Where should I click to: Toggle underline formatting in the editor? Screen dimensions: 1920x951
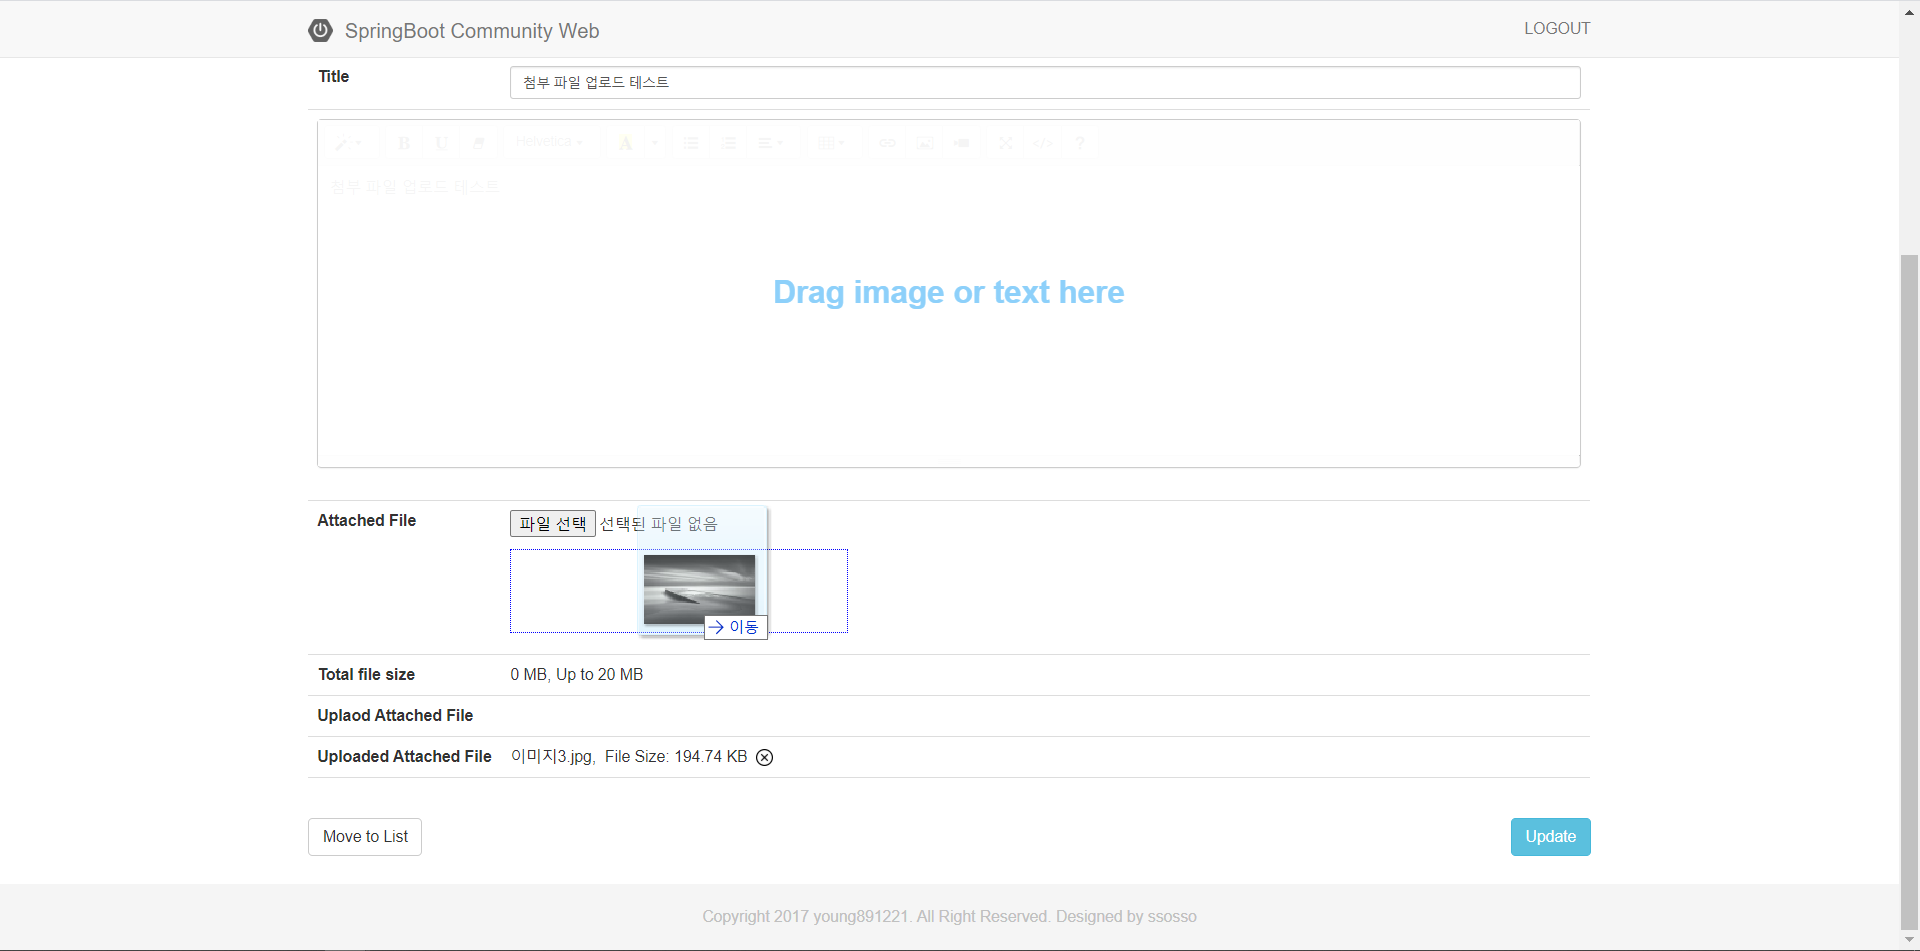(441, 143)
